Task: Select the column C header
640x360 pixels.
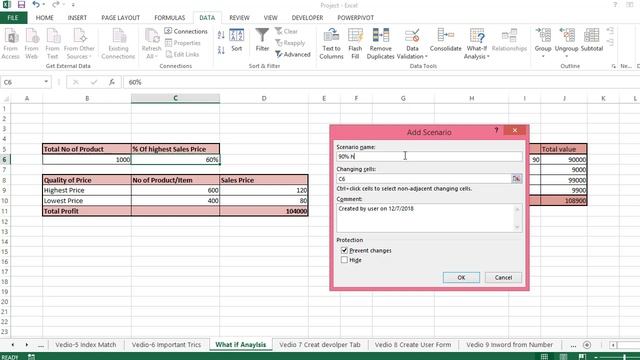Action: (175, 98)
